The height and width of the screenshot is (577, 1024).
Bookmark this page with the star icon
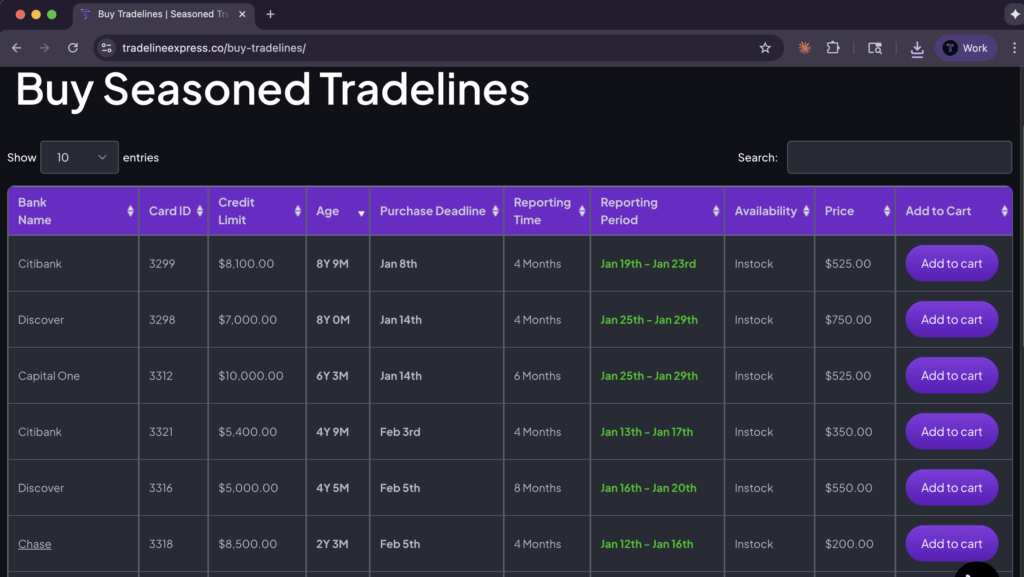(765, 48)
